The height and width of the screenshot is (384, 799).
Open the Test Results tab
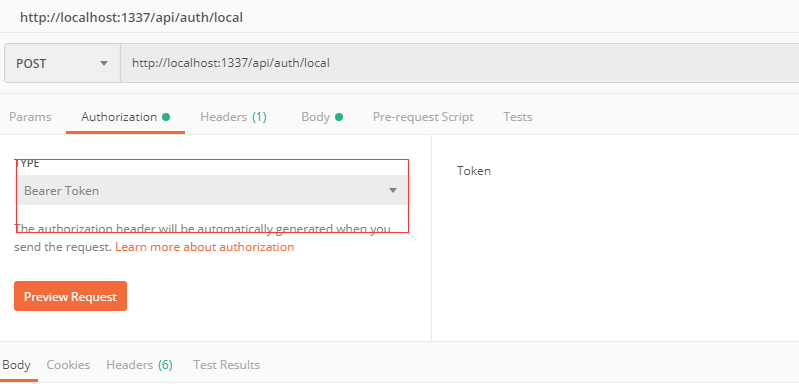pyautogui.click(x=226, y=365)
